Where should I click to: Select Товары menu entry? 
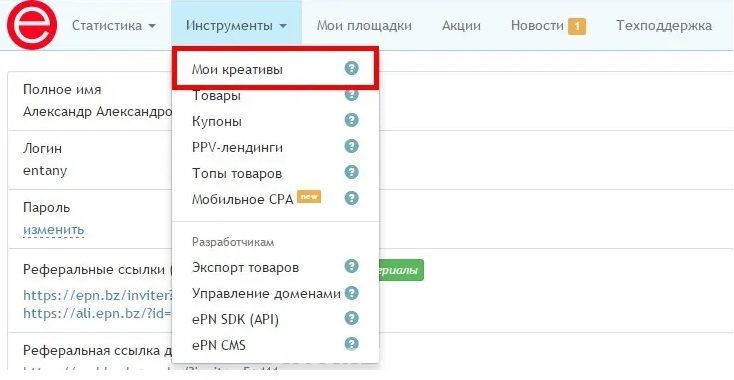tap(216, 96)
